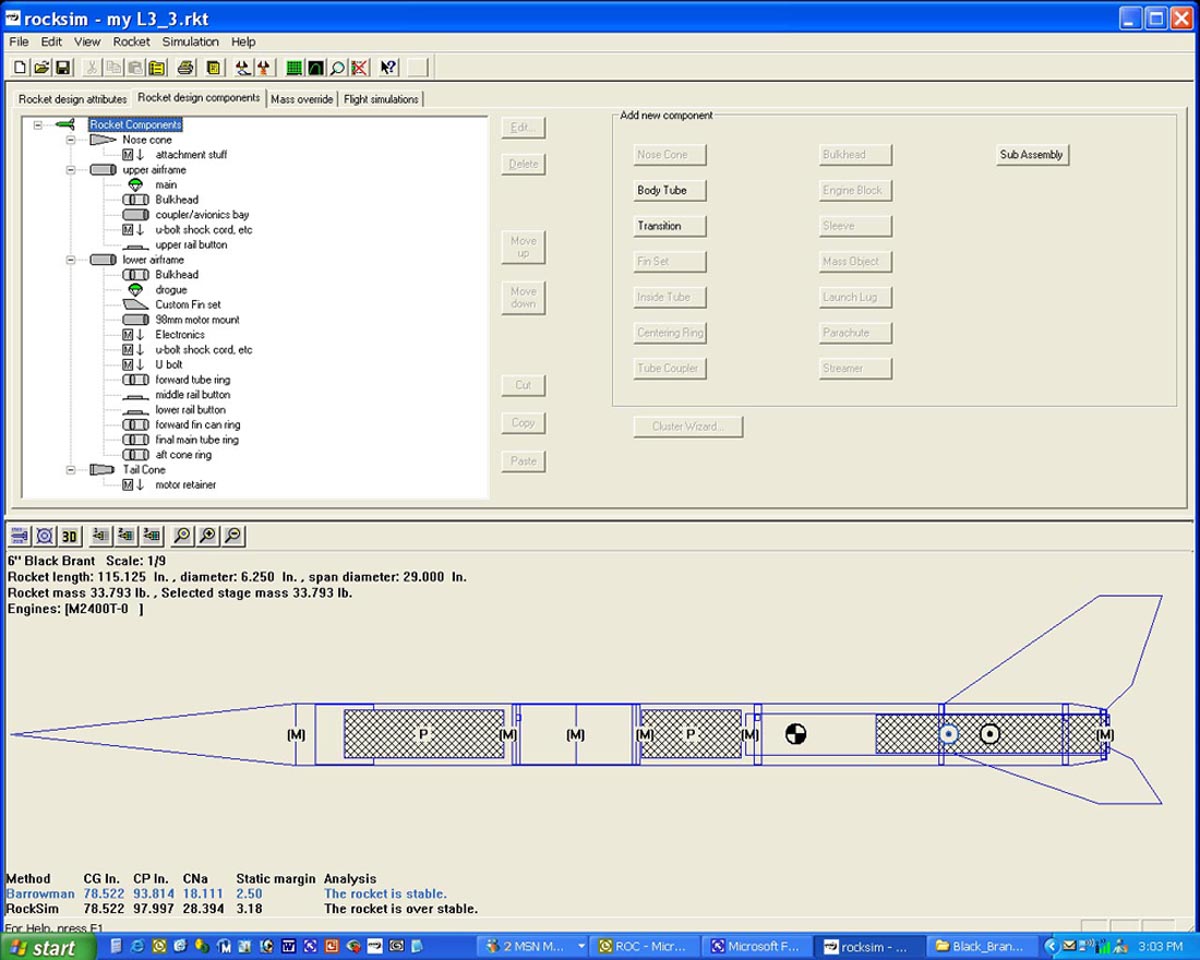Open the Mass override tab

[302, 99]
